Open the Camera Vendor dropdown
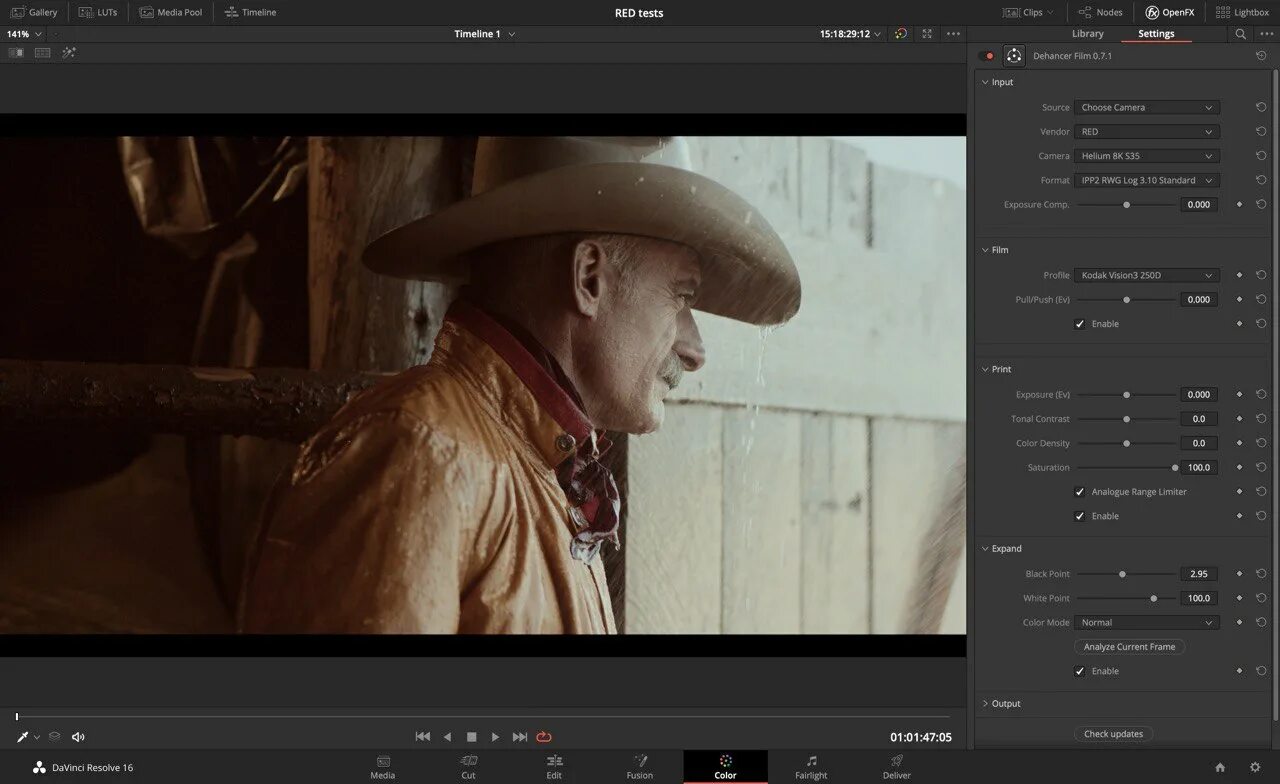 1146,131
